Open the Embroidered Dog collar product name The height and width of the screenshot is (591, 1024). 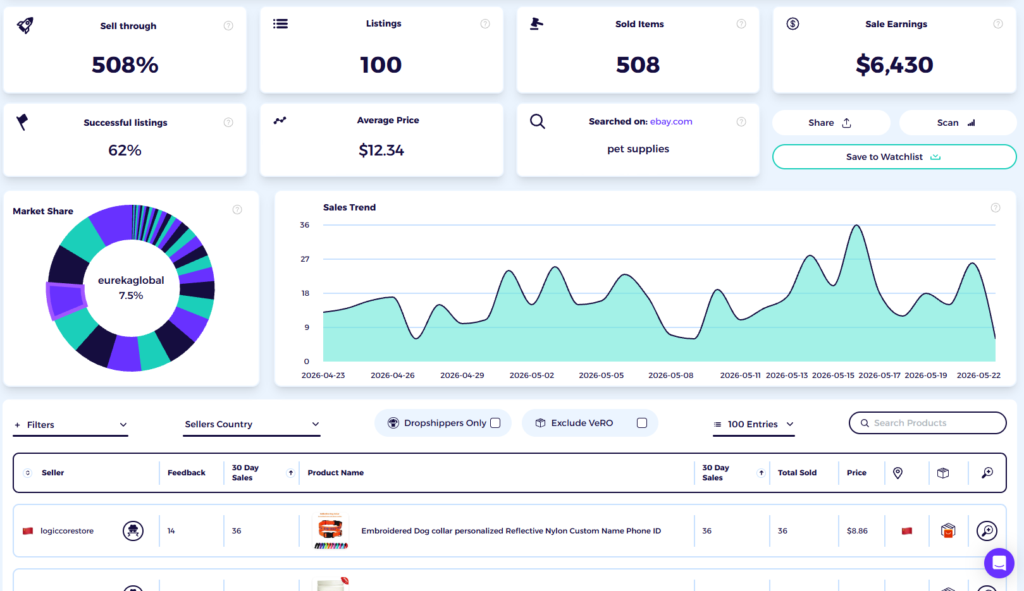tap(511, 531)
